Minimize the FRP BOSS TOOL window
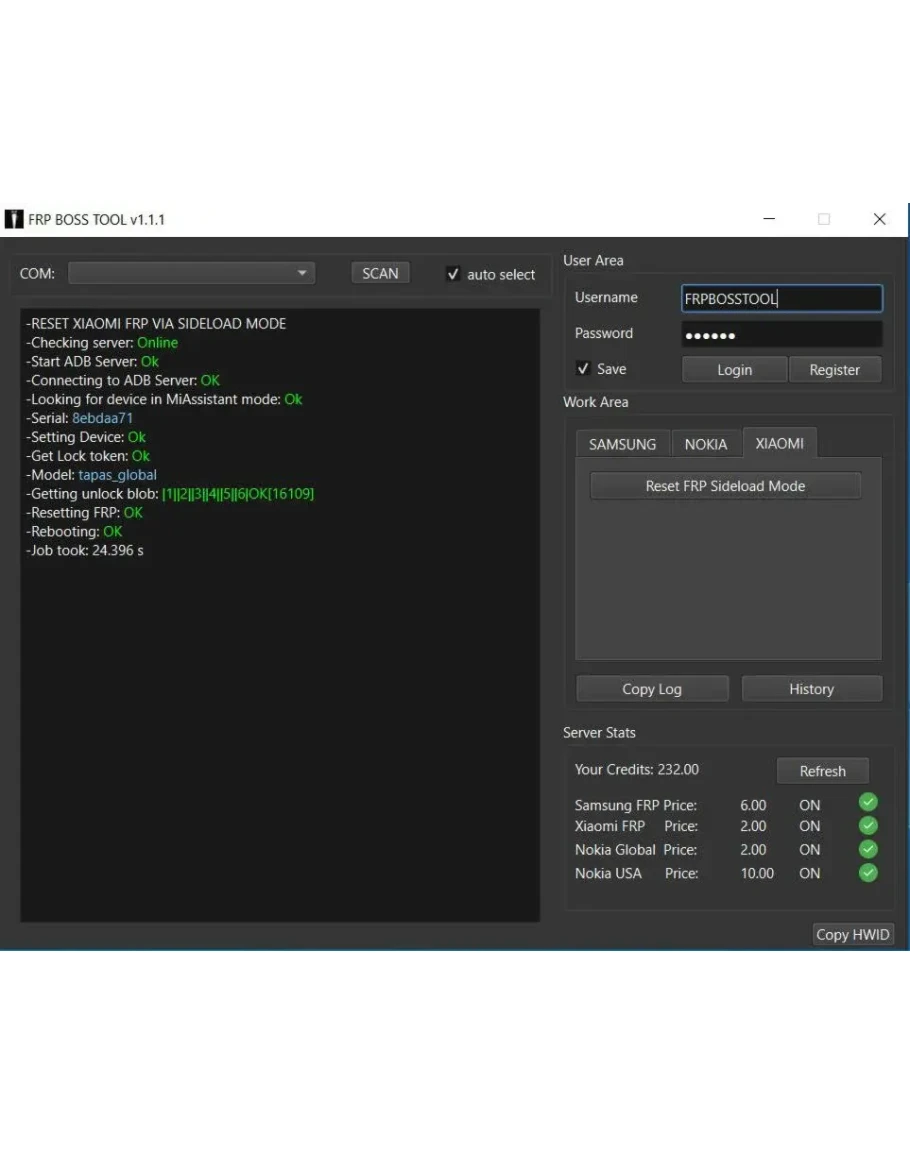 (769, 219)
